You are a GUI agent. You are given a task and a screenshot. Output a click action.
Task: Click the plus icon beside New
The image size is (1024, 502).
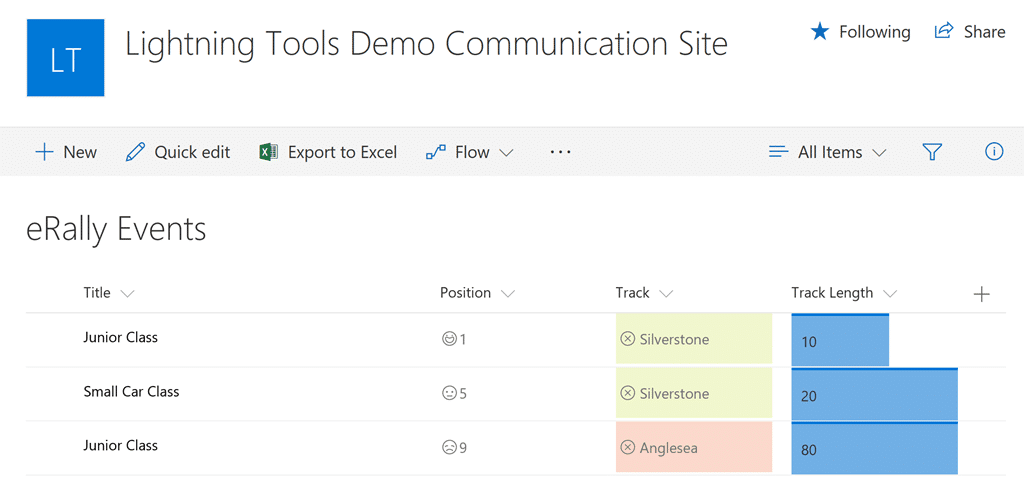(44, 152)
